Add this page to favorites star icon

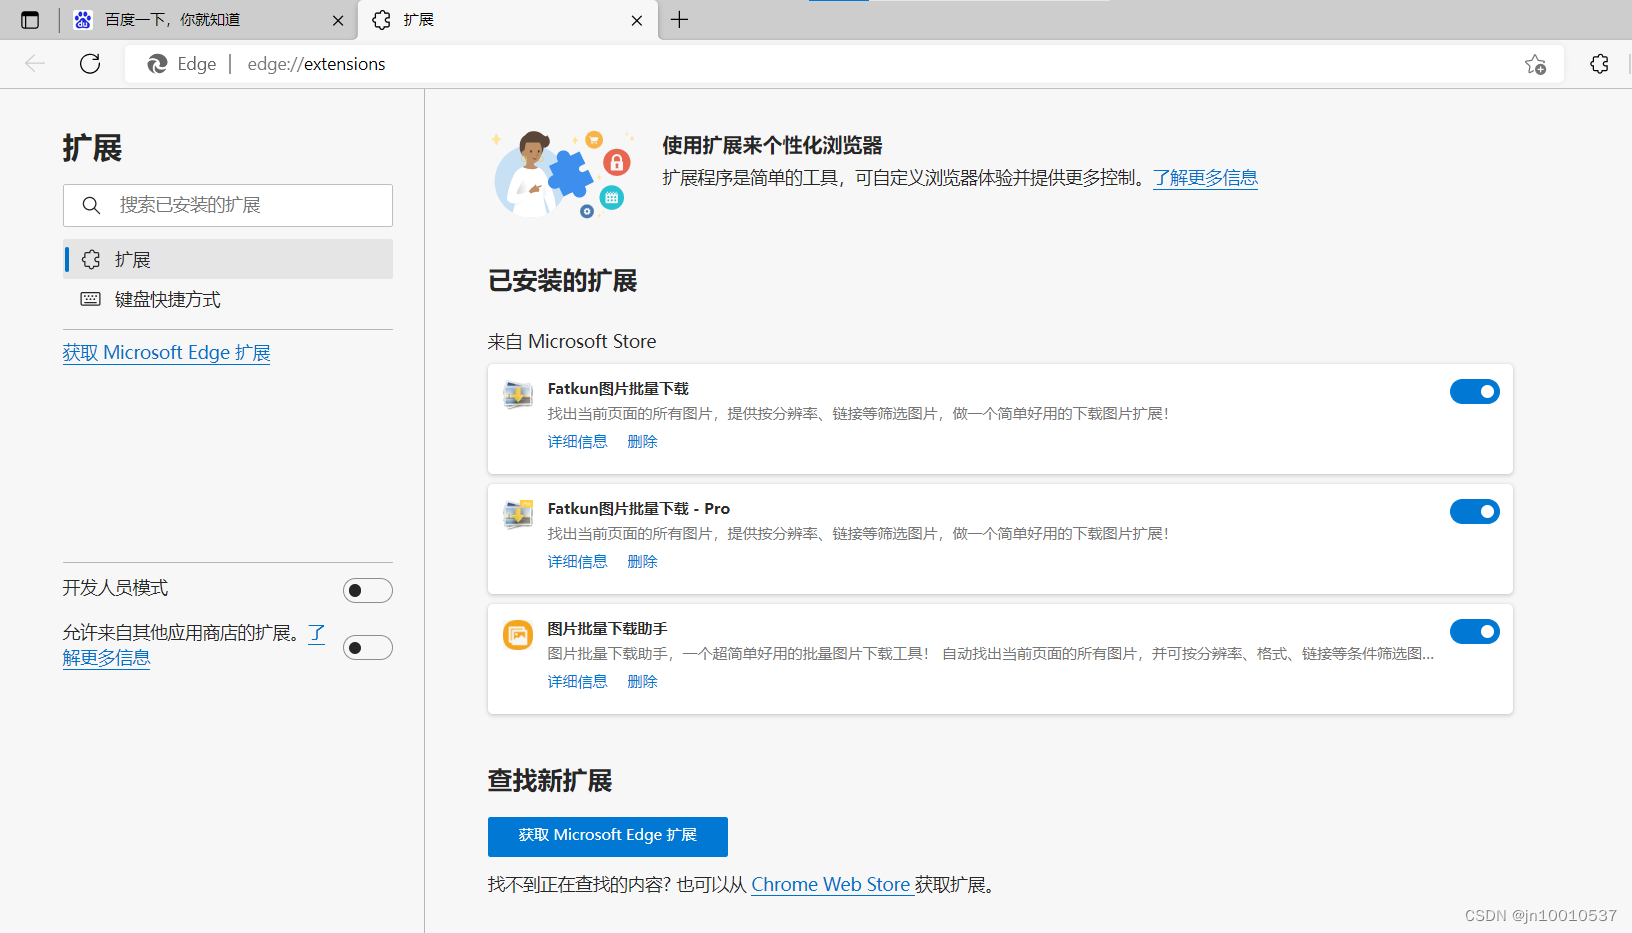[x=1536, y=64]
